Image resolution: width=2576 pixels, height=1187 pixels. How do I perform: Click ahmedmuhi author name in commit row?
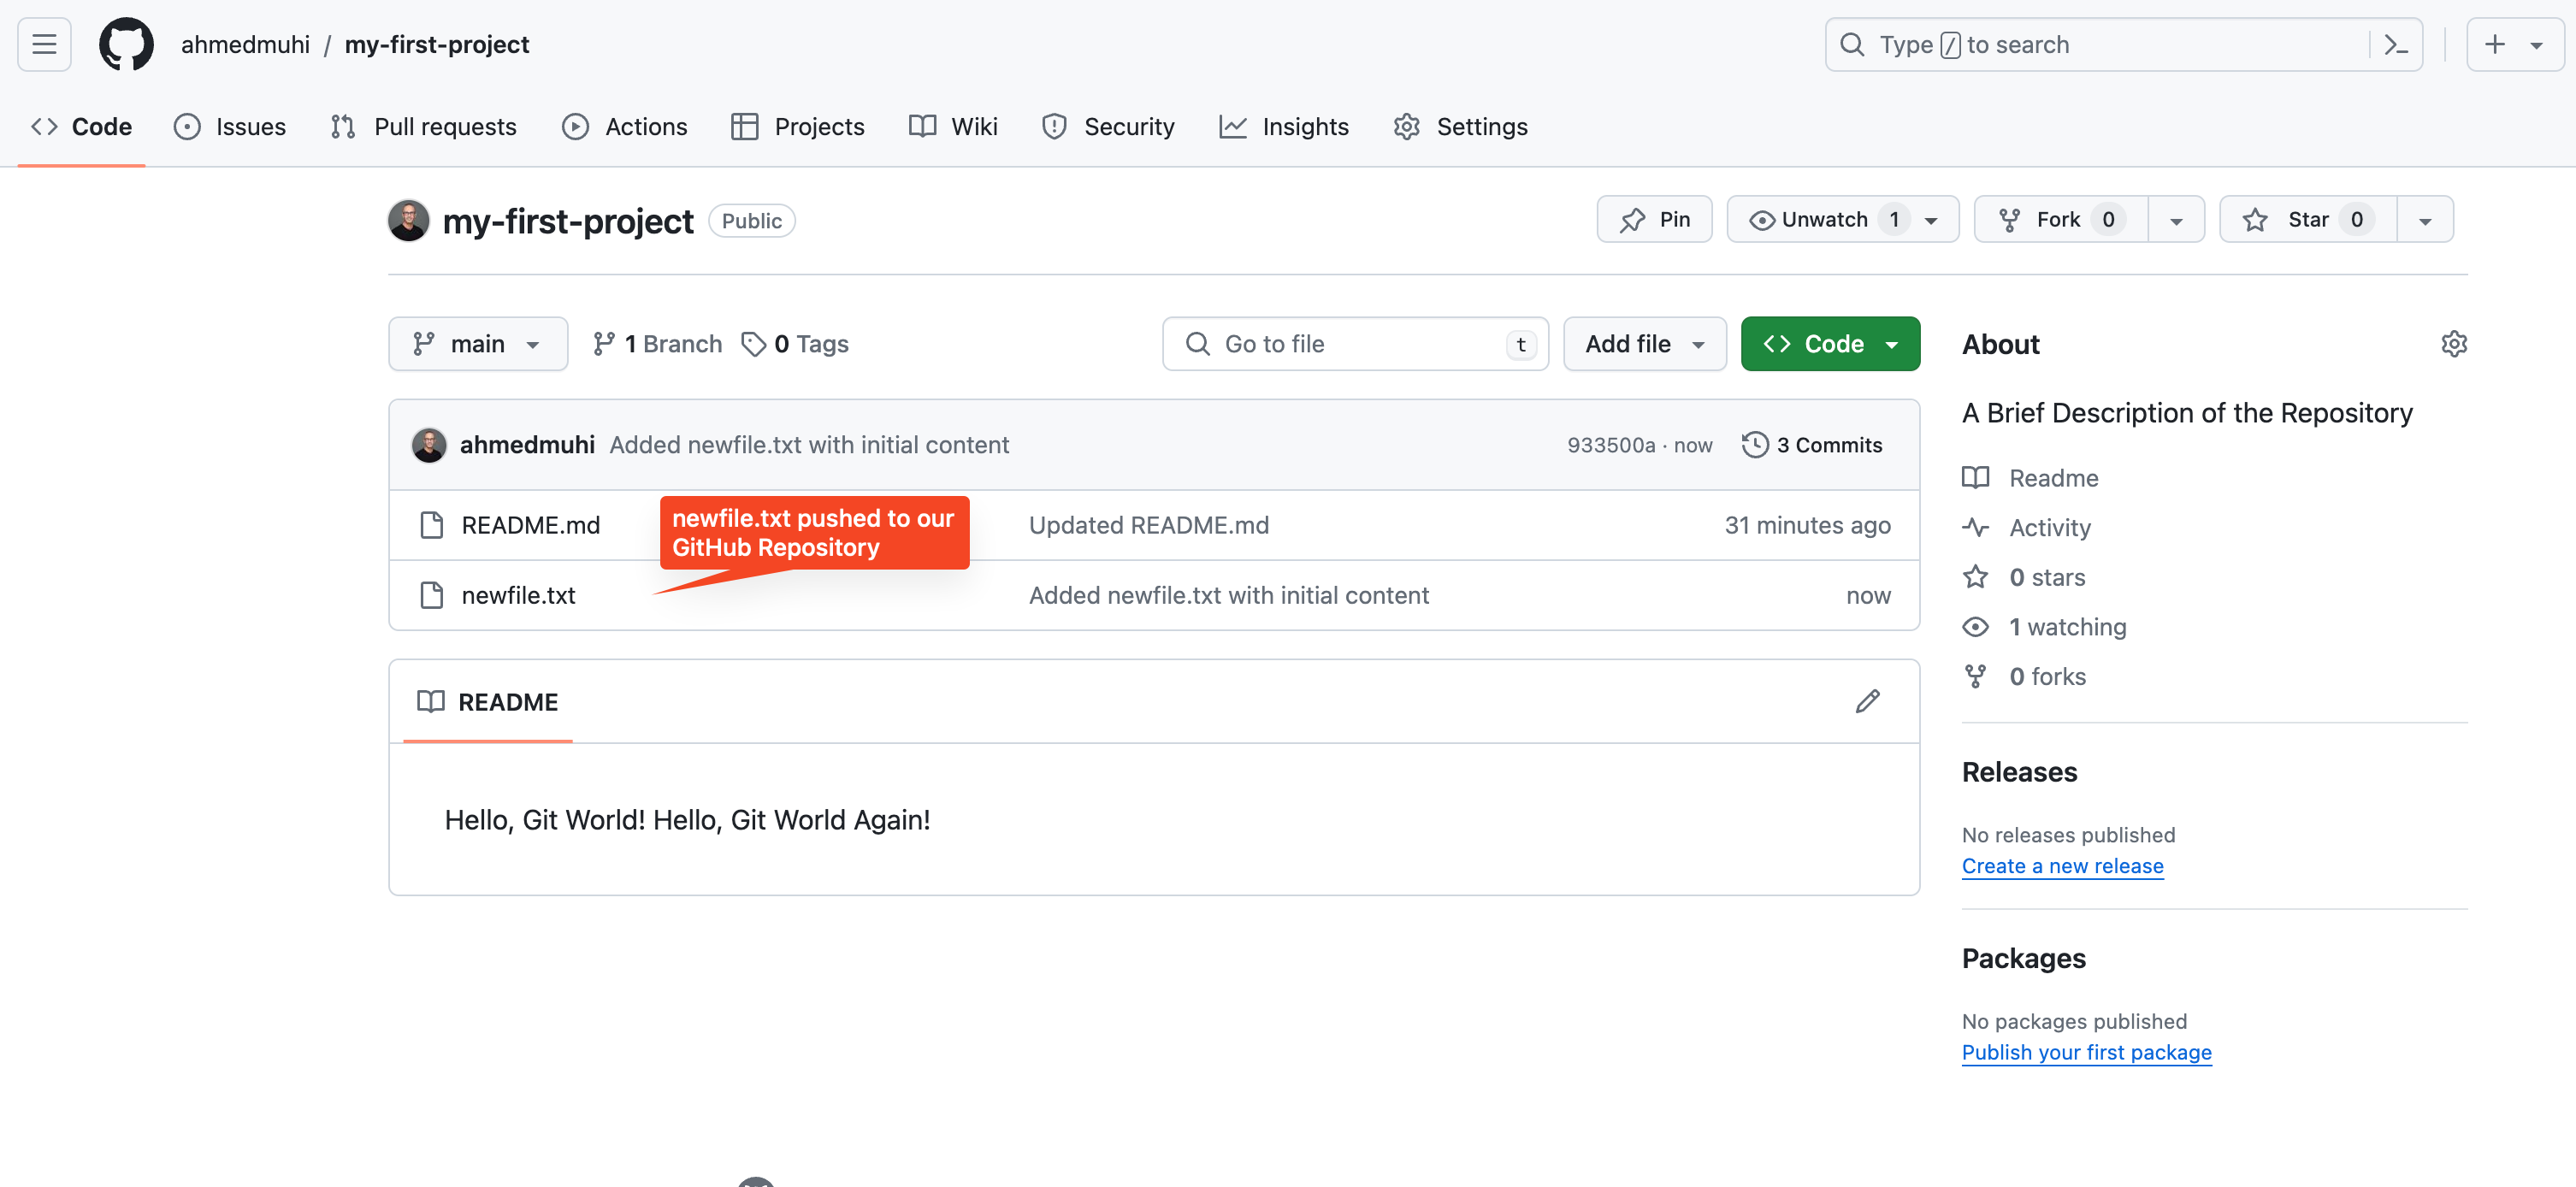click(527, 445)
